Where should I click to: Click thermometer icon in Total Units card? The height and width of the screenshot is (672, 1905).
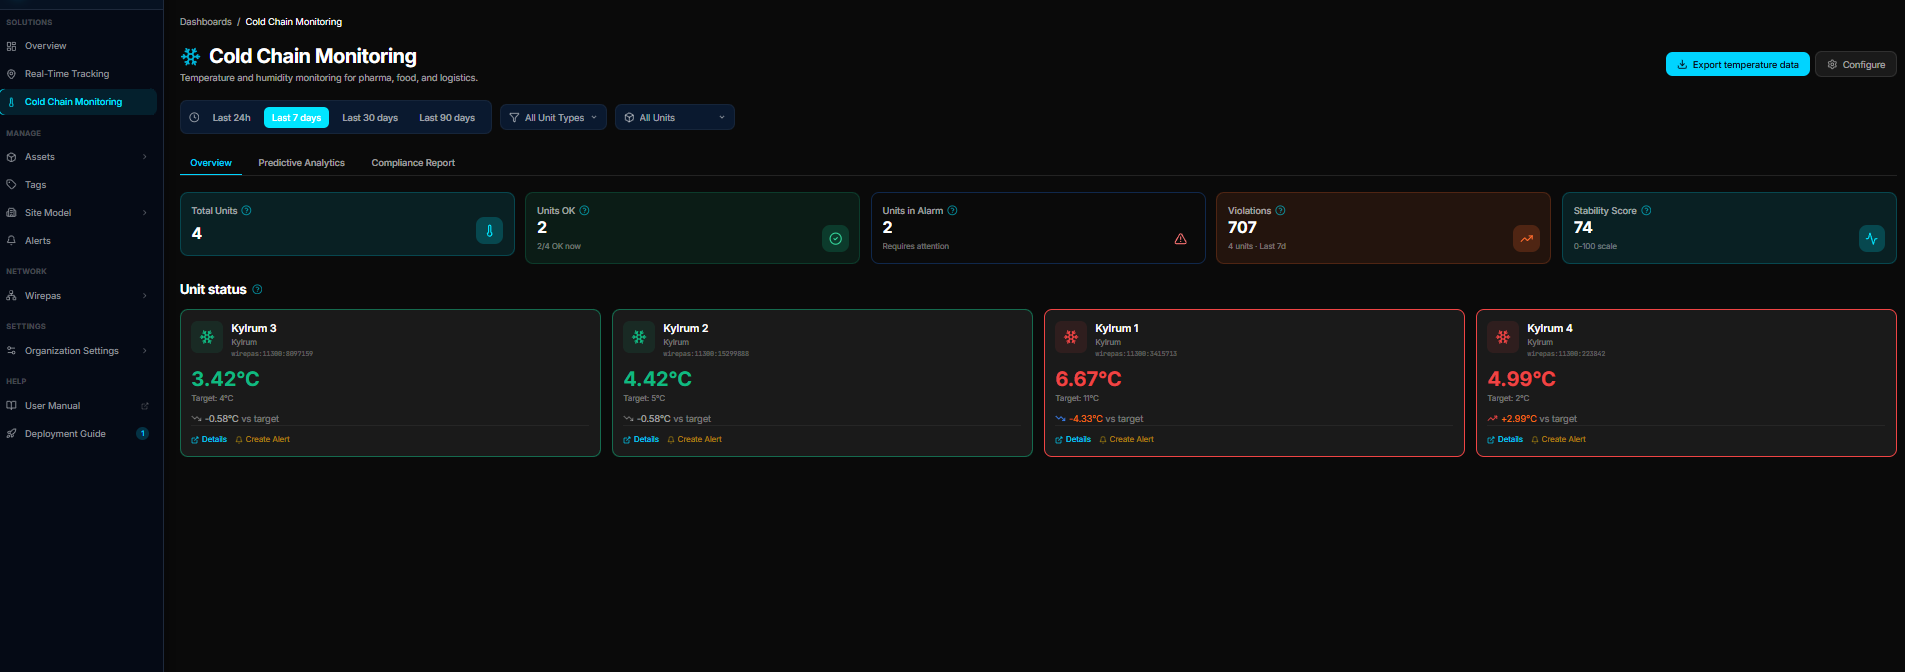[489, 231]
